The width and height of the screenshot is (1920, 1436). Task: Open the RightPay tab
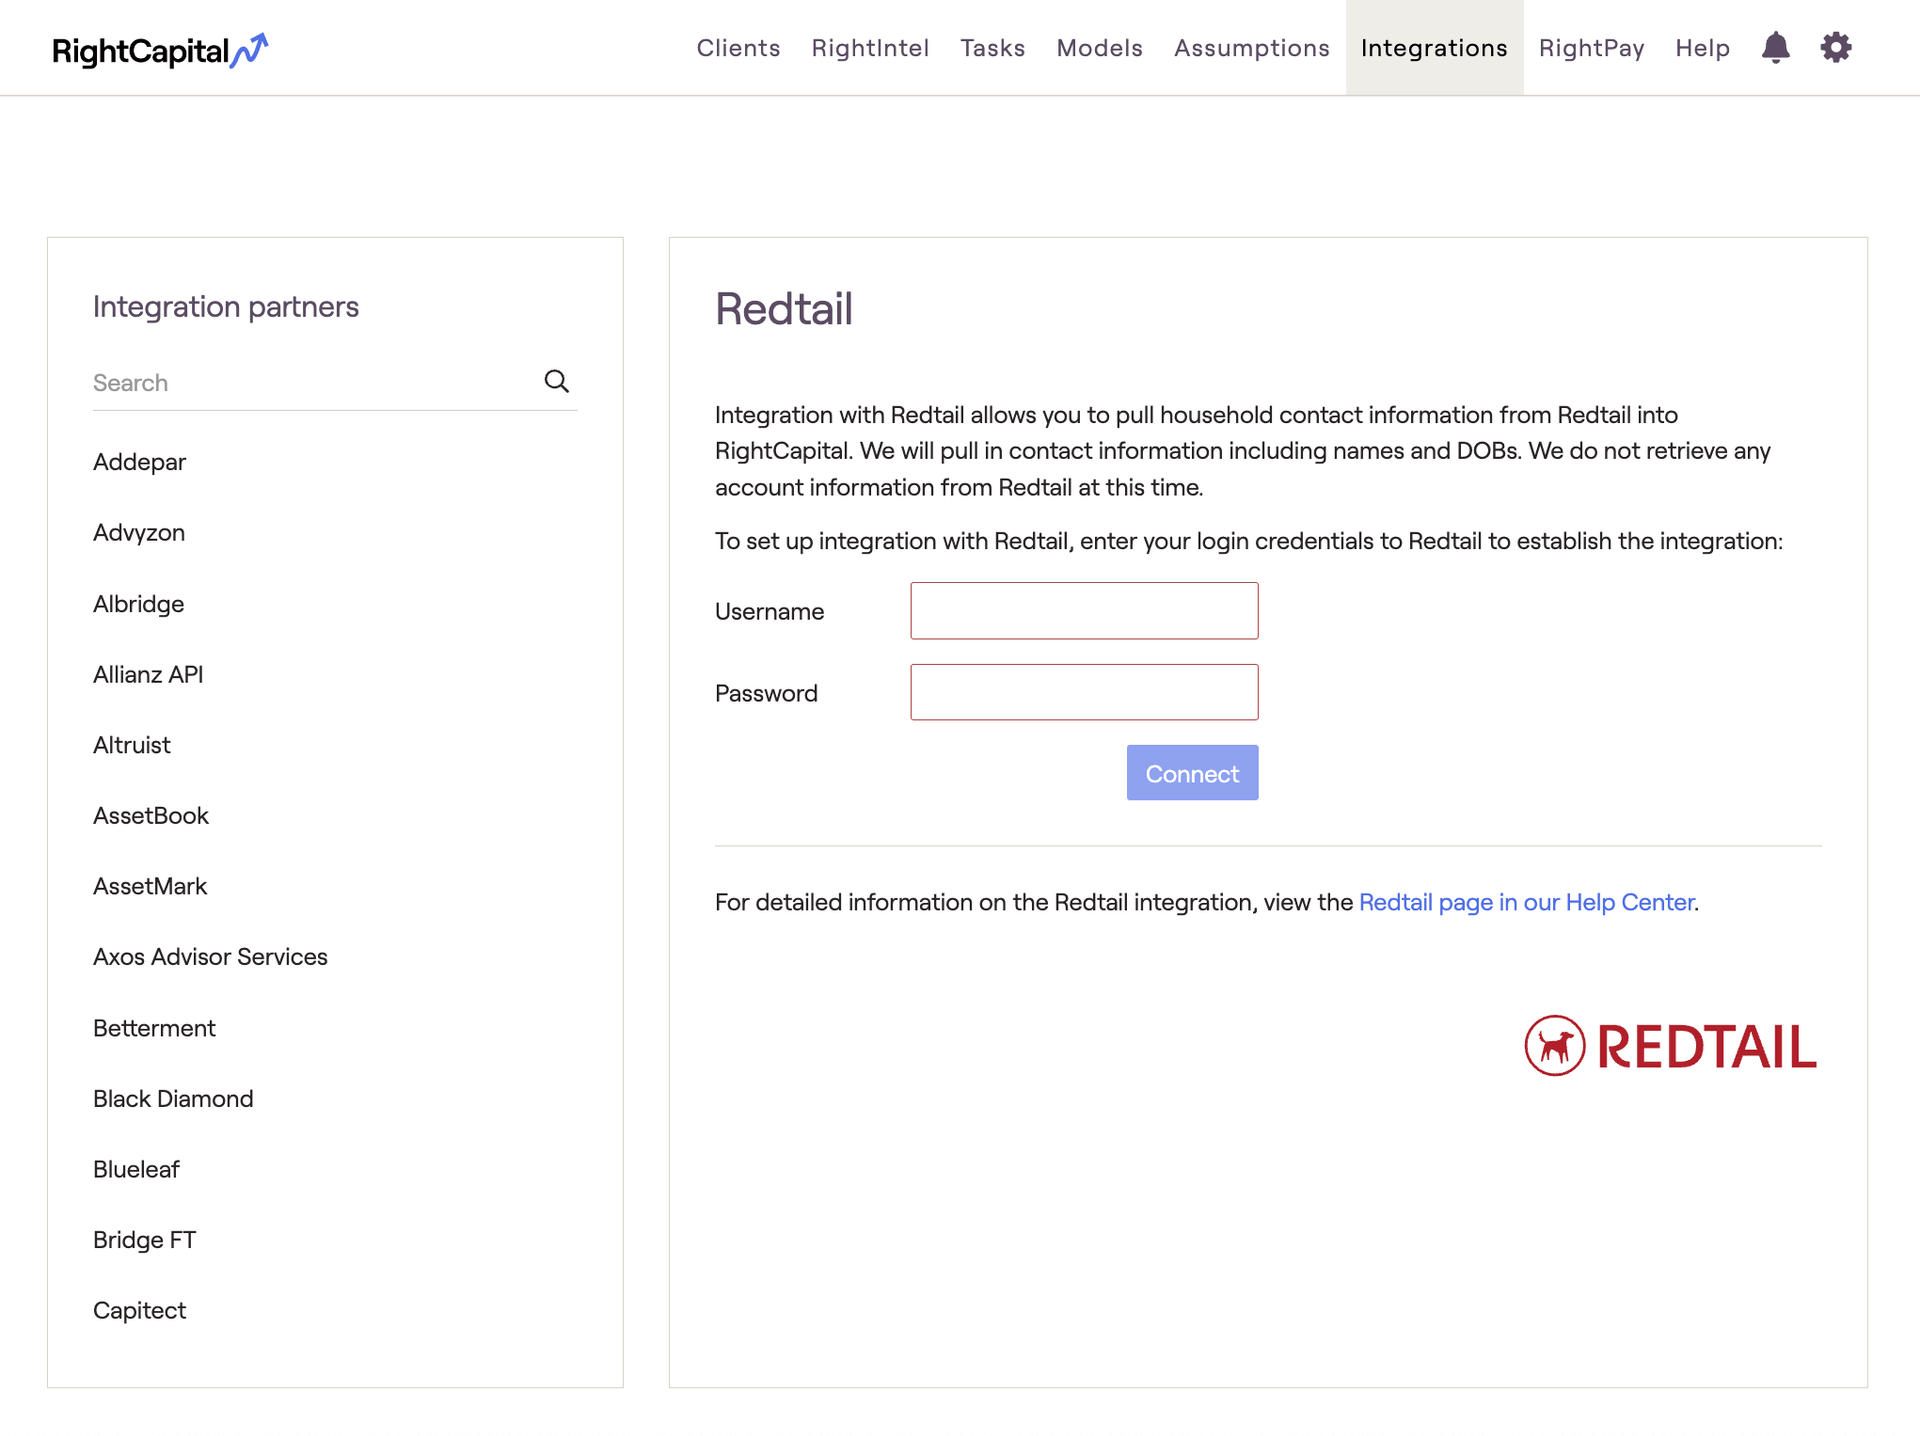pos(1591,48)
